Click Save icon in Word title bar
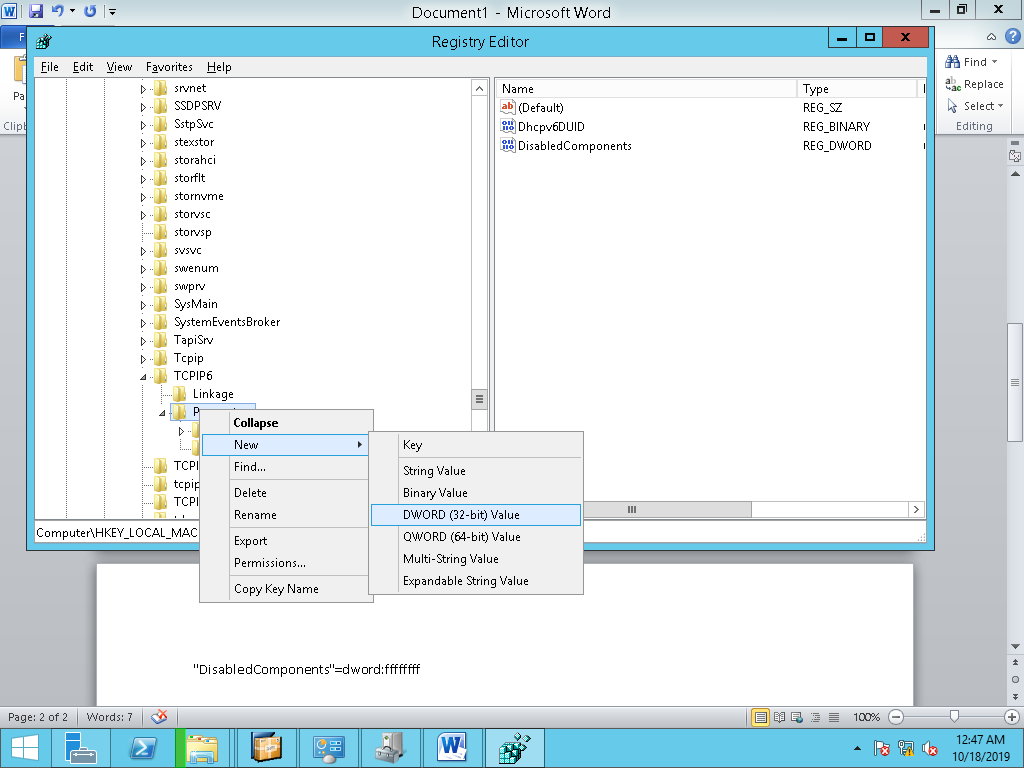Screen dimensions: 1024x768 click(x=35, y=11)
